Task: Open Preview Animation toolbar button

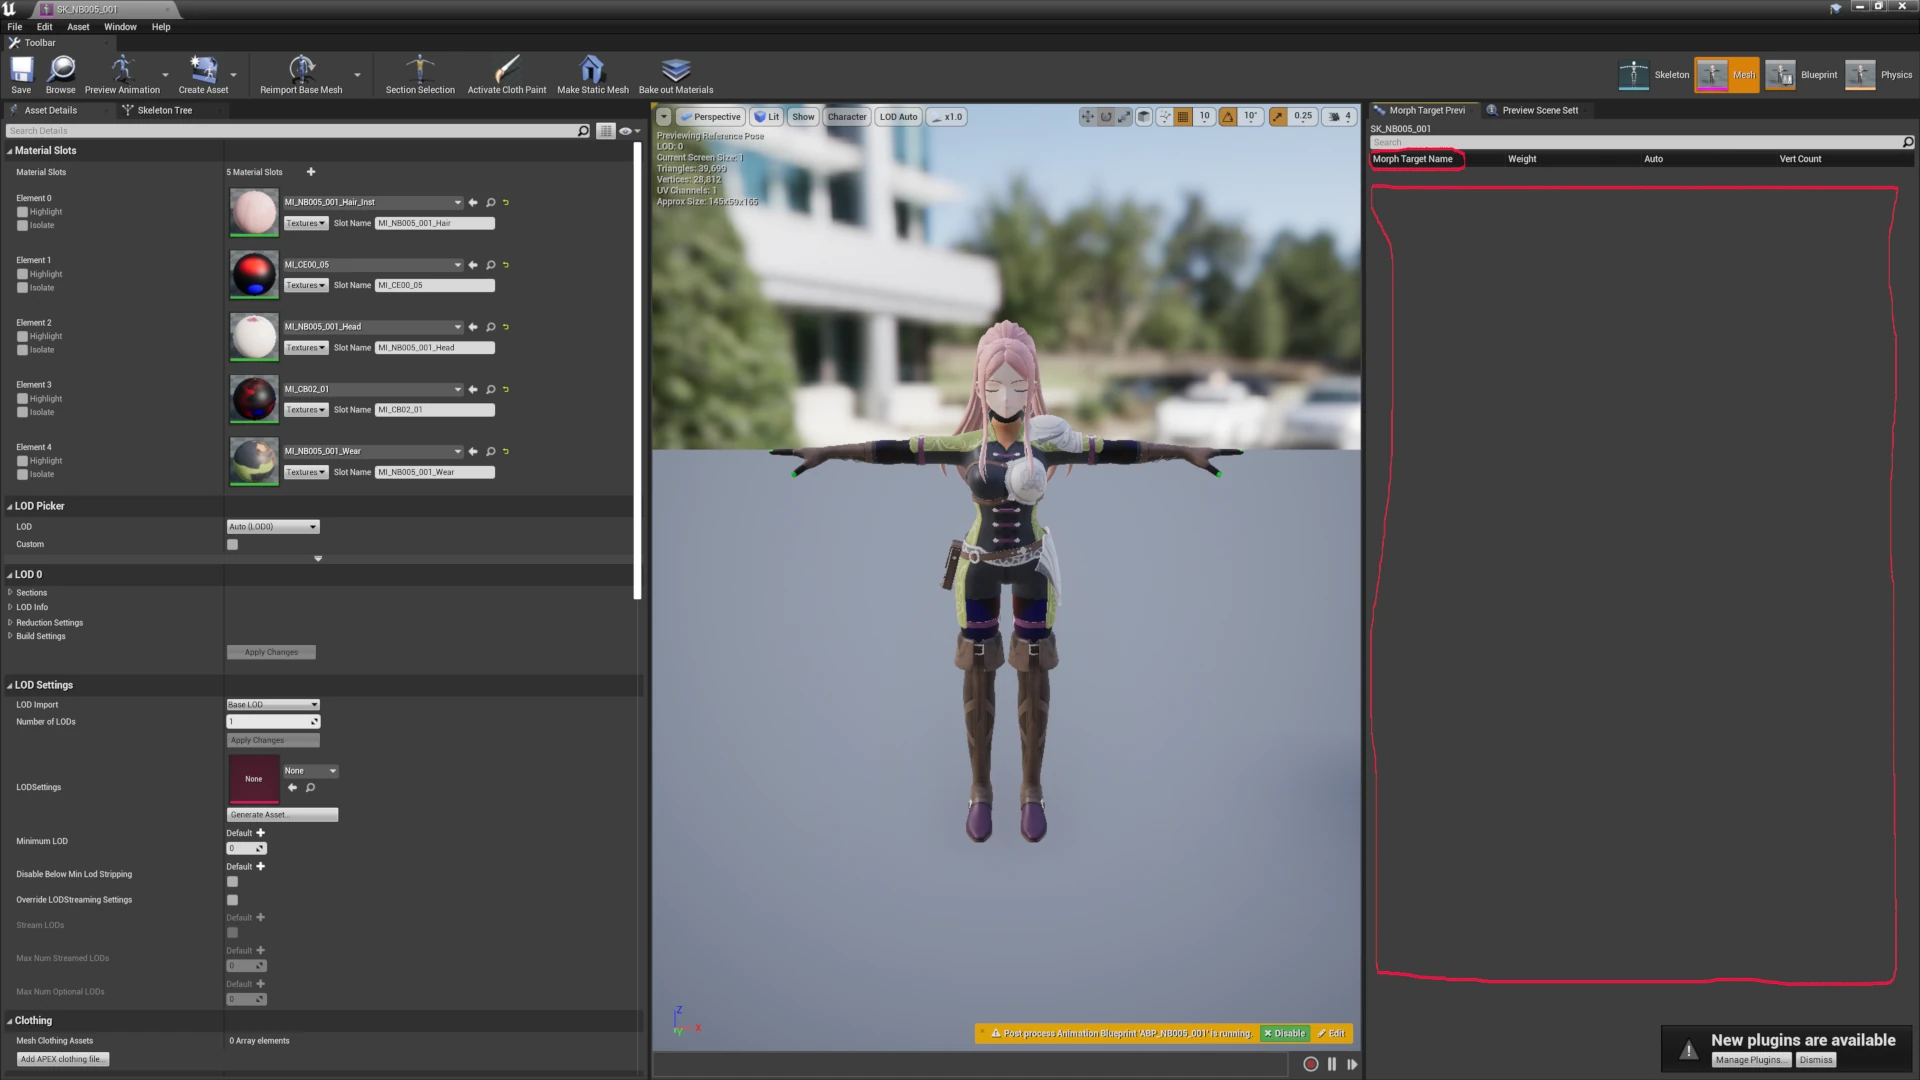Action: (122, 74)
